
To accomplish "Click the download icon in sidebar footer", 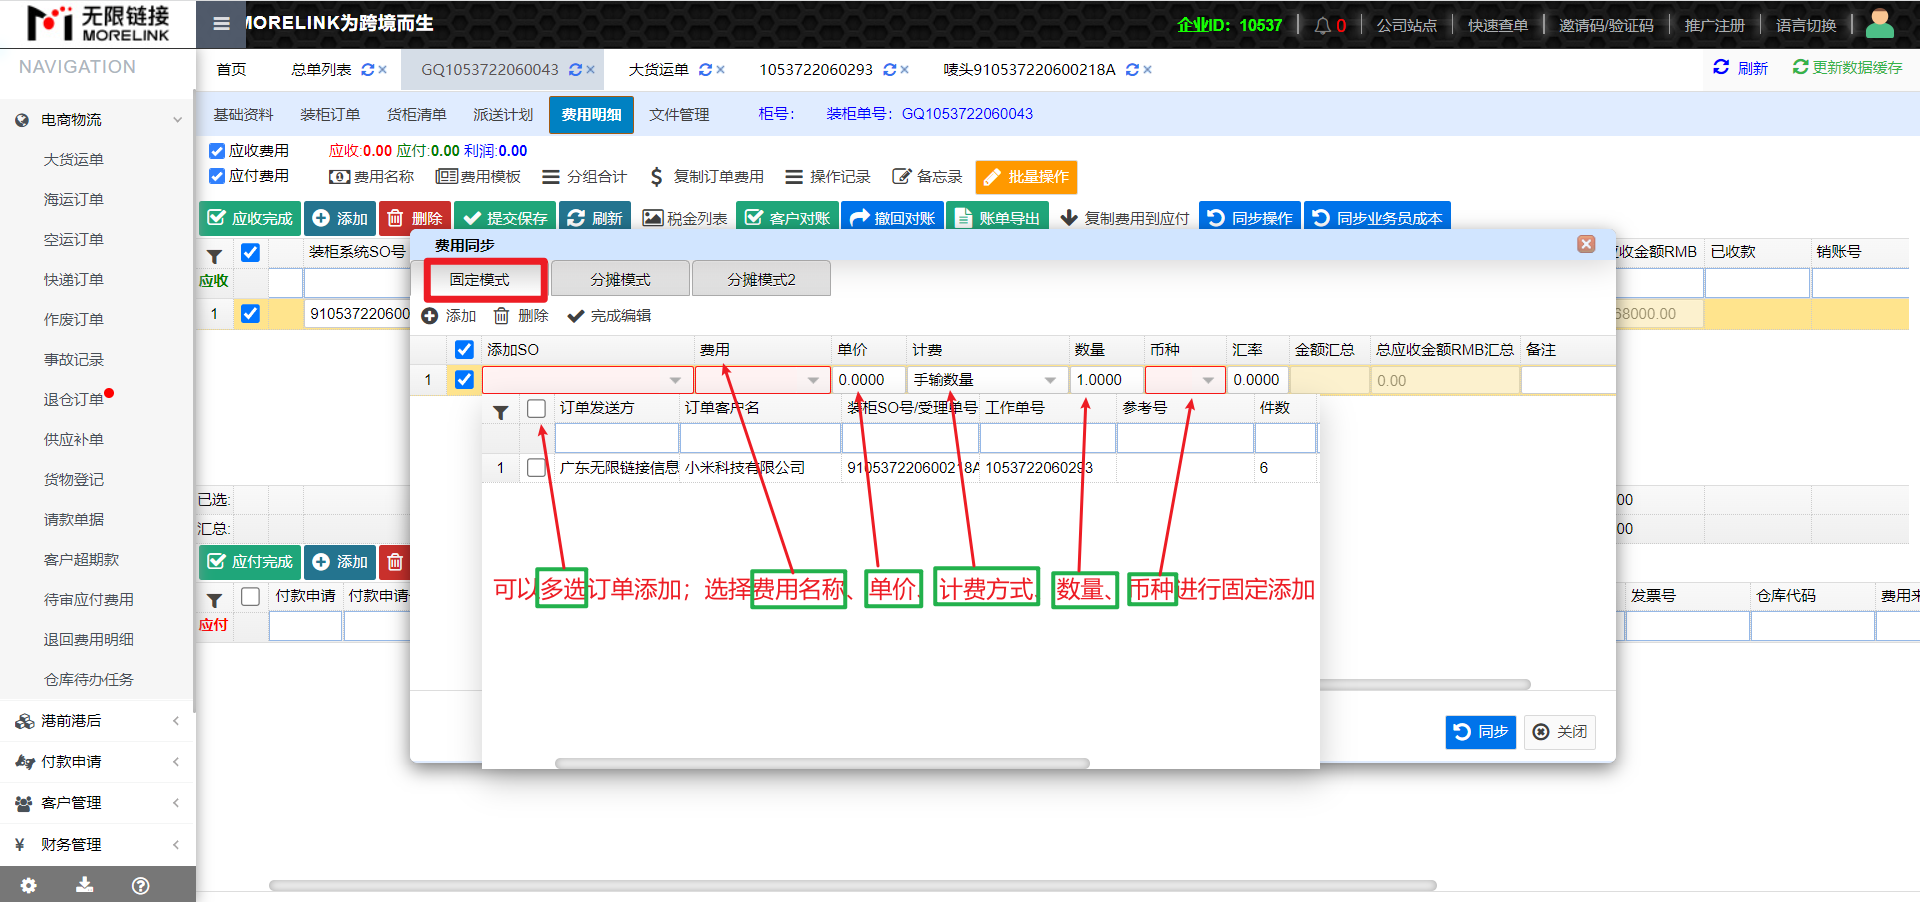I will (85, 885).
